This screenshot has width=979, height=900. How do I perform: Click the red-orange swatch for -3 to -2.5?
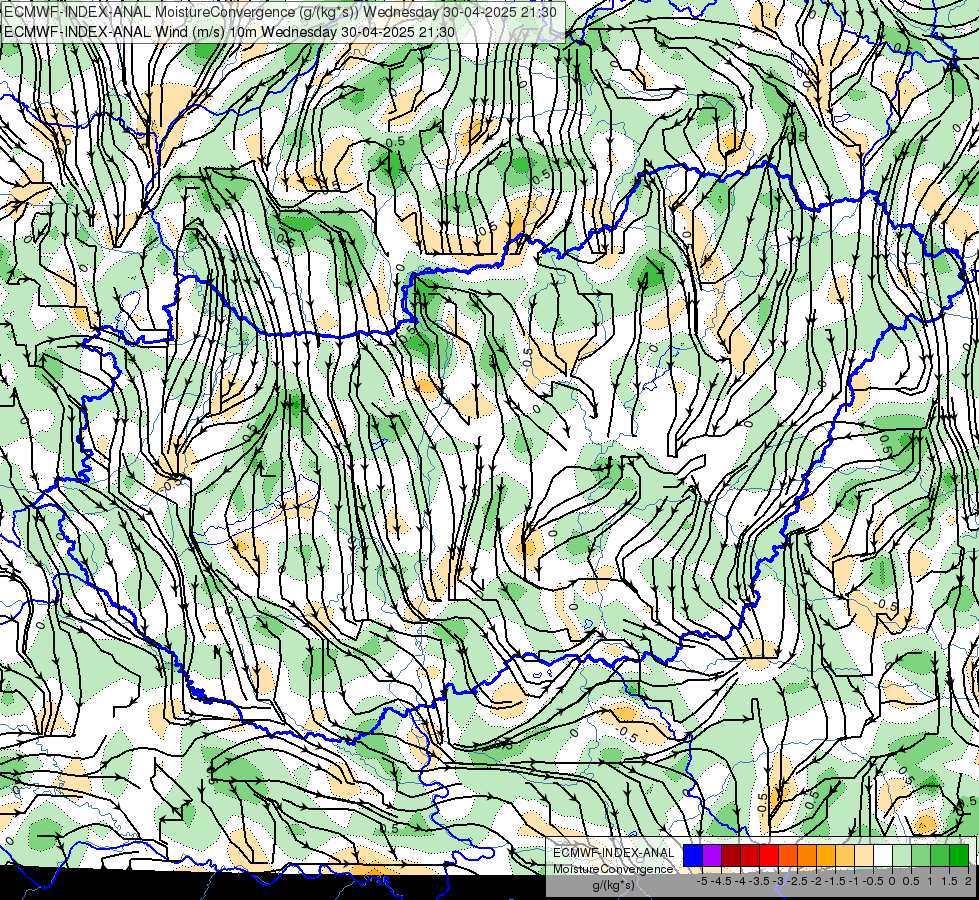point(788,856)
